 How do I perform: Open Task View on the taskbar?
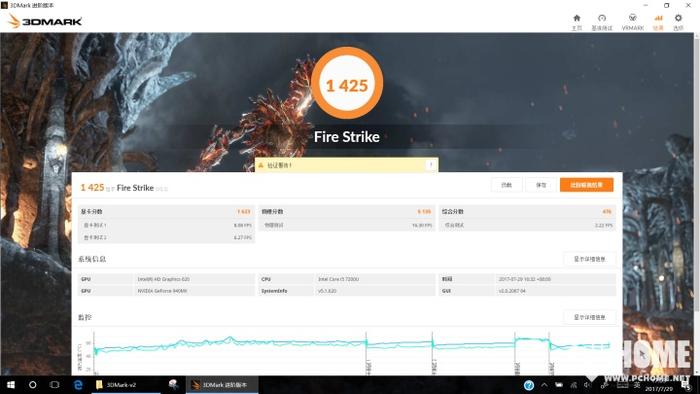(x=54, y=385)
